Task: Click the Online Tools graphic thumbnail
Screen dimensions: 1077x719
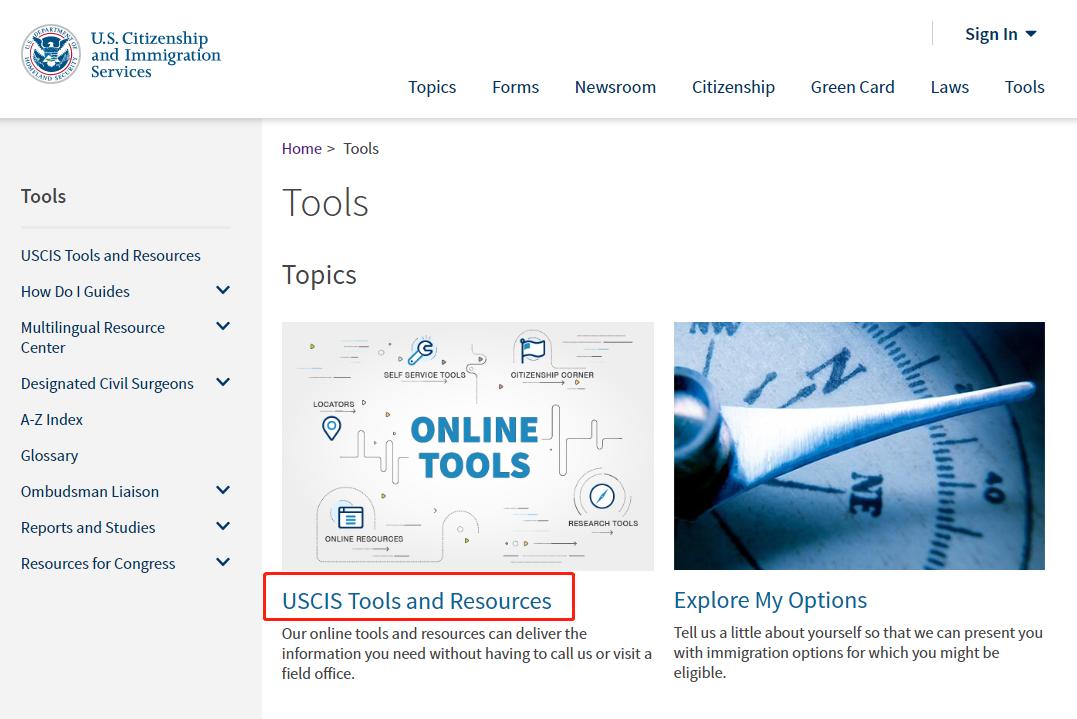Action: tap(467, 446)
